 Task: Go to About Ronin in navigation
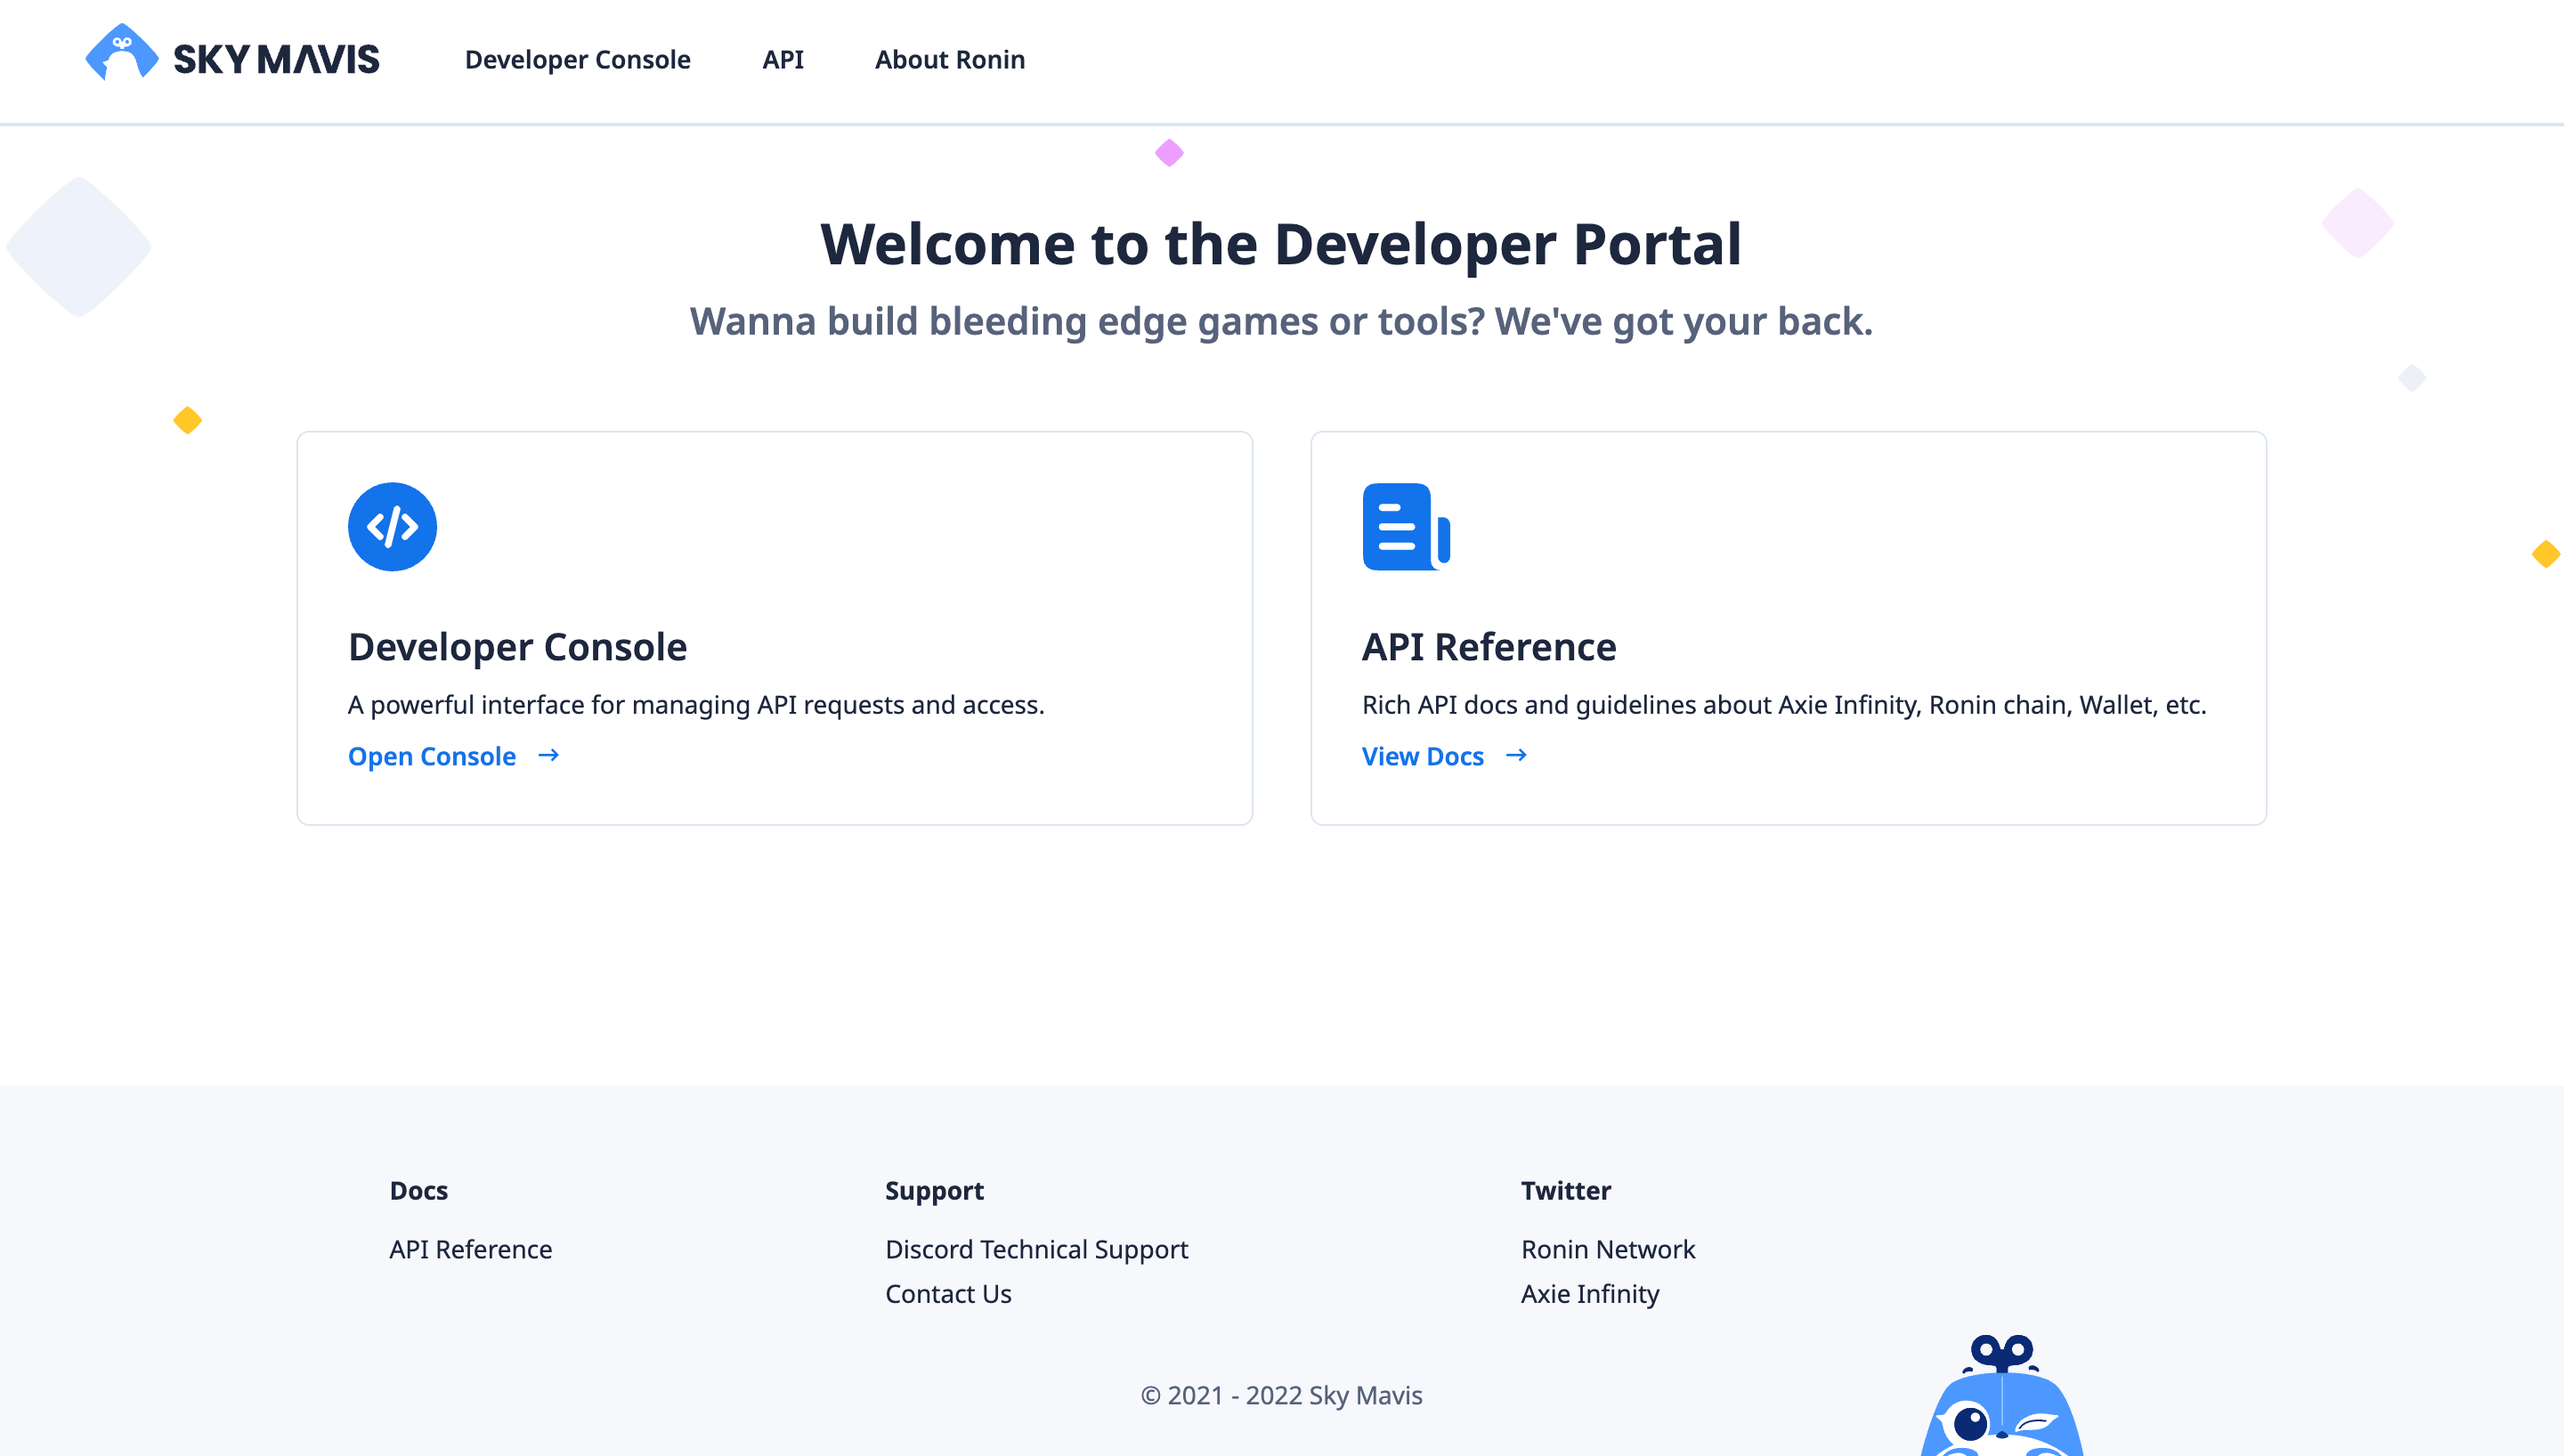tap(949, 60)
